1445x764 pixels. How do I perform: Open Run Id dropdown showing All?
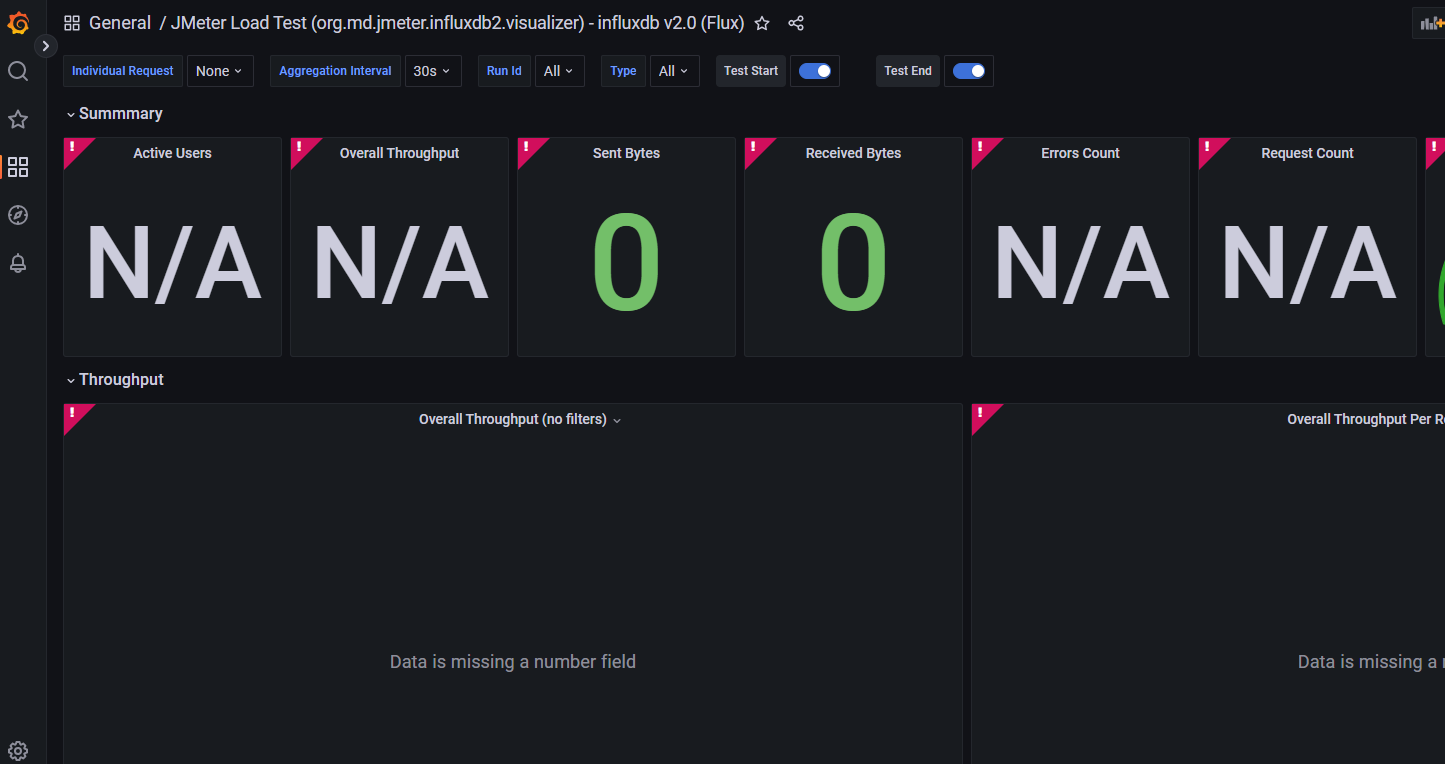pyautogui.click(x=560, y=71)
